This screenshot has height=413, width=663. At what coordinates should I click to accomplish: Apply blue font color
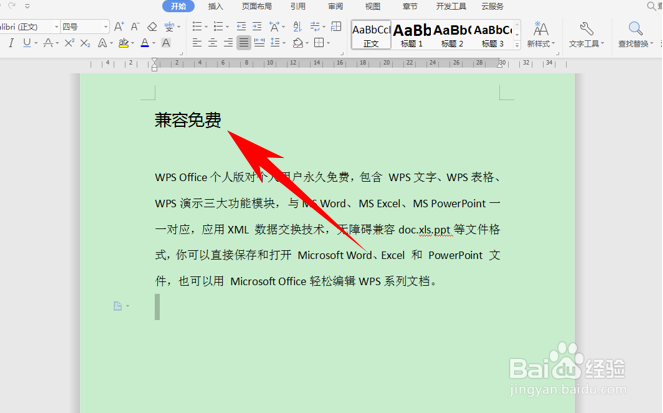(145, 43)
